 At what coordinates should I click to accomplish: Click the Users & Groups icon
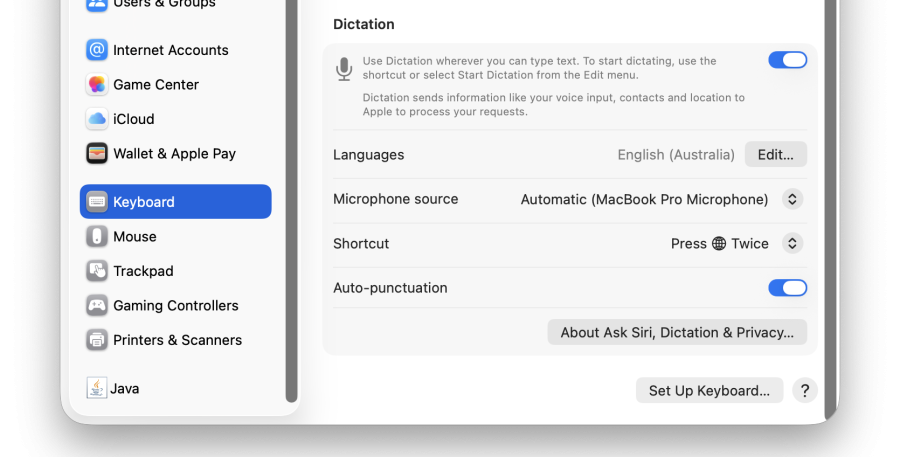(96, 5)
